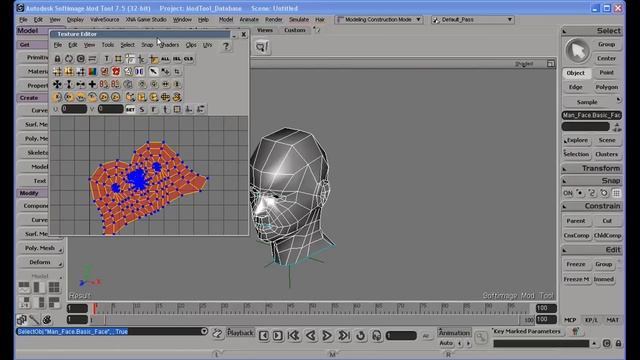Open Texture Editor Select menu

(x=127, y=45)
